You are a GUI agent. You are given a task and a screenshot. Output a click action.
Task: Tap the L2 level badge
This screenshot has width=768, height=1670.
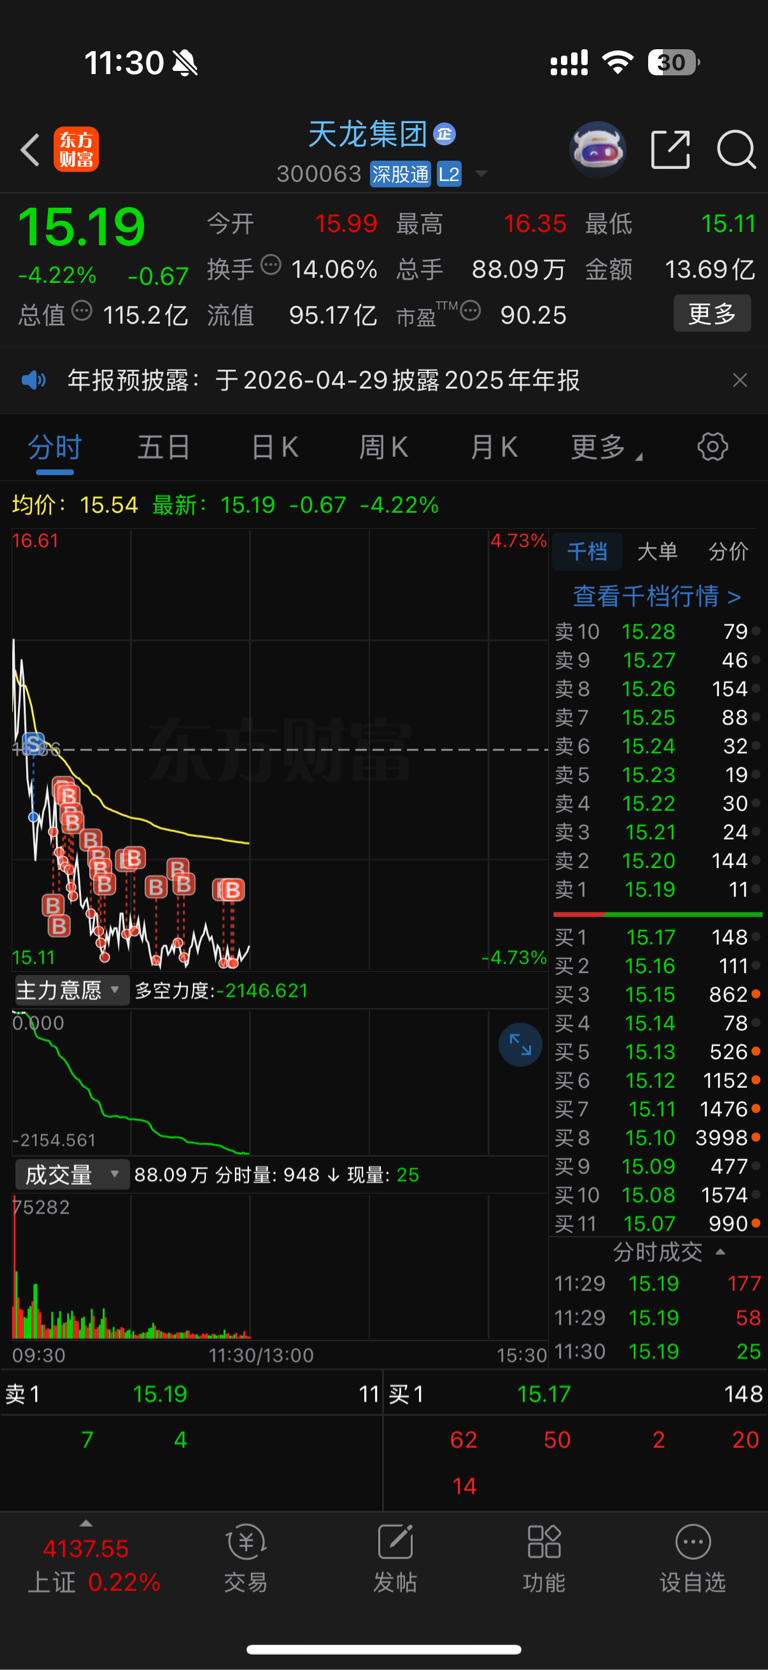449,174
